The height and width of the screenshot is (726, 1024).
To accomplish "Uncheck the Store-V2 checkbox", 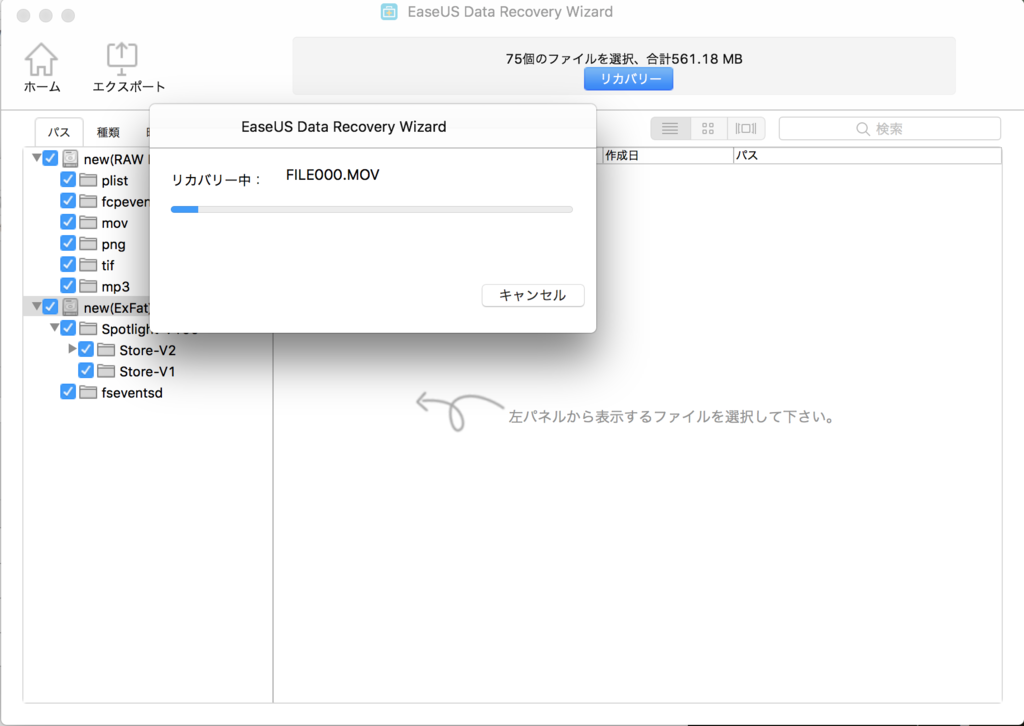I will (86, 349).
